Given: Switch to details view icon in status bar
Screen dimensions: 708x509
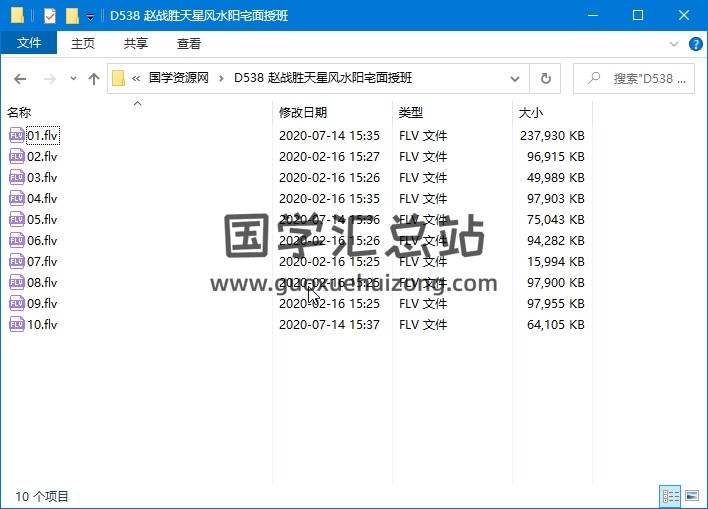Looking at the screenshot, I should pyautogui.click(x=670, y=496).
